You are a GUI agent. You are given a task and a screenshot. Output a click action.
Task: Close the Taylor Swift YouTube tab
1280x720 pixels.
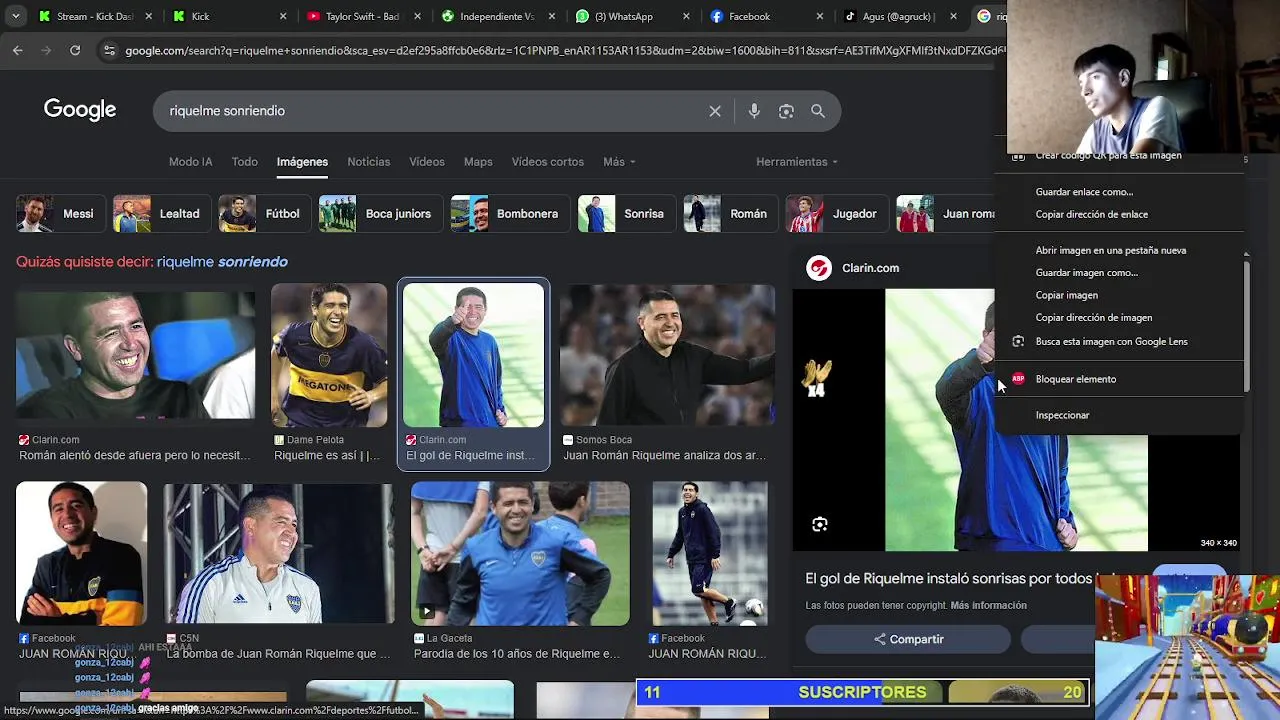point(418,16)
